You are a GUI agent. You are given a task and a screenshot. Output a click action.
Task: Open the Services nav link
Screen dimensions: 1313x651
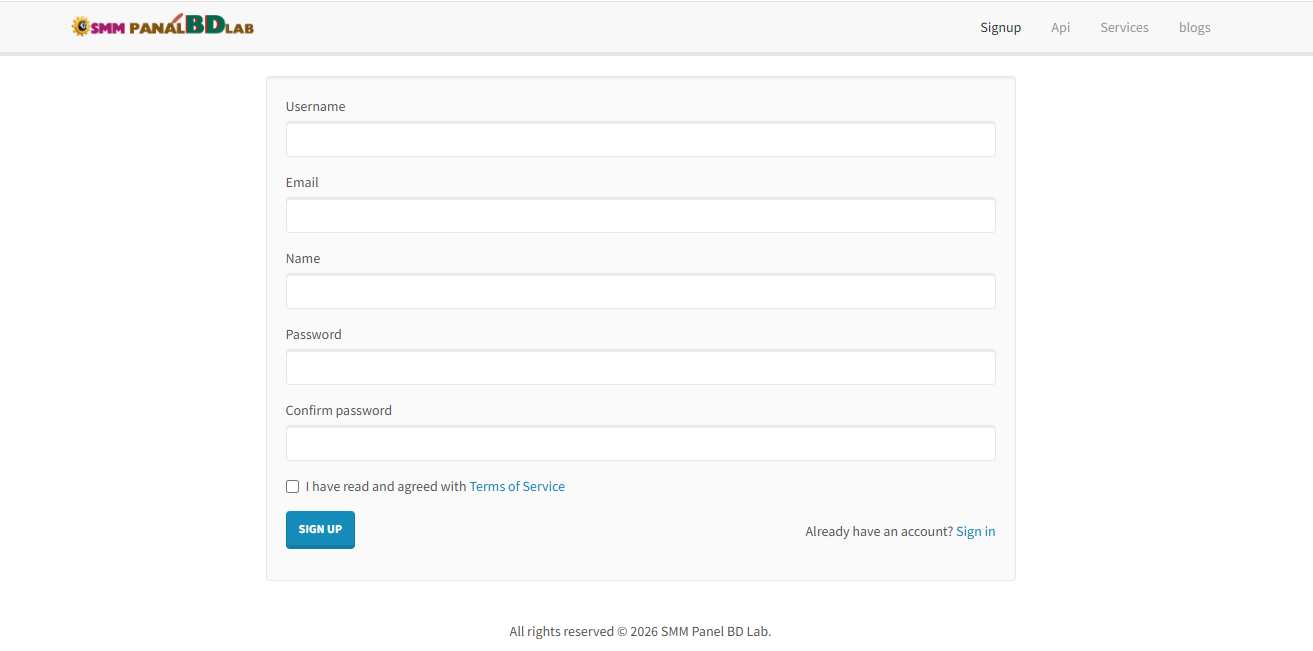1124,27
